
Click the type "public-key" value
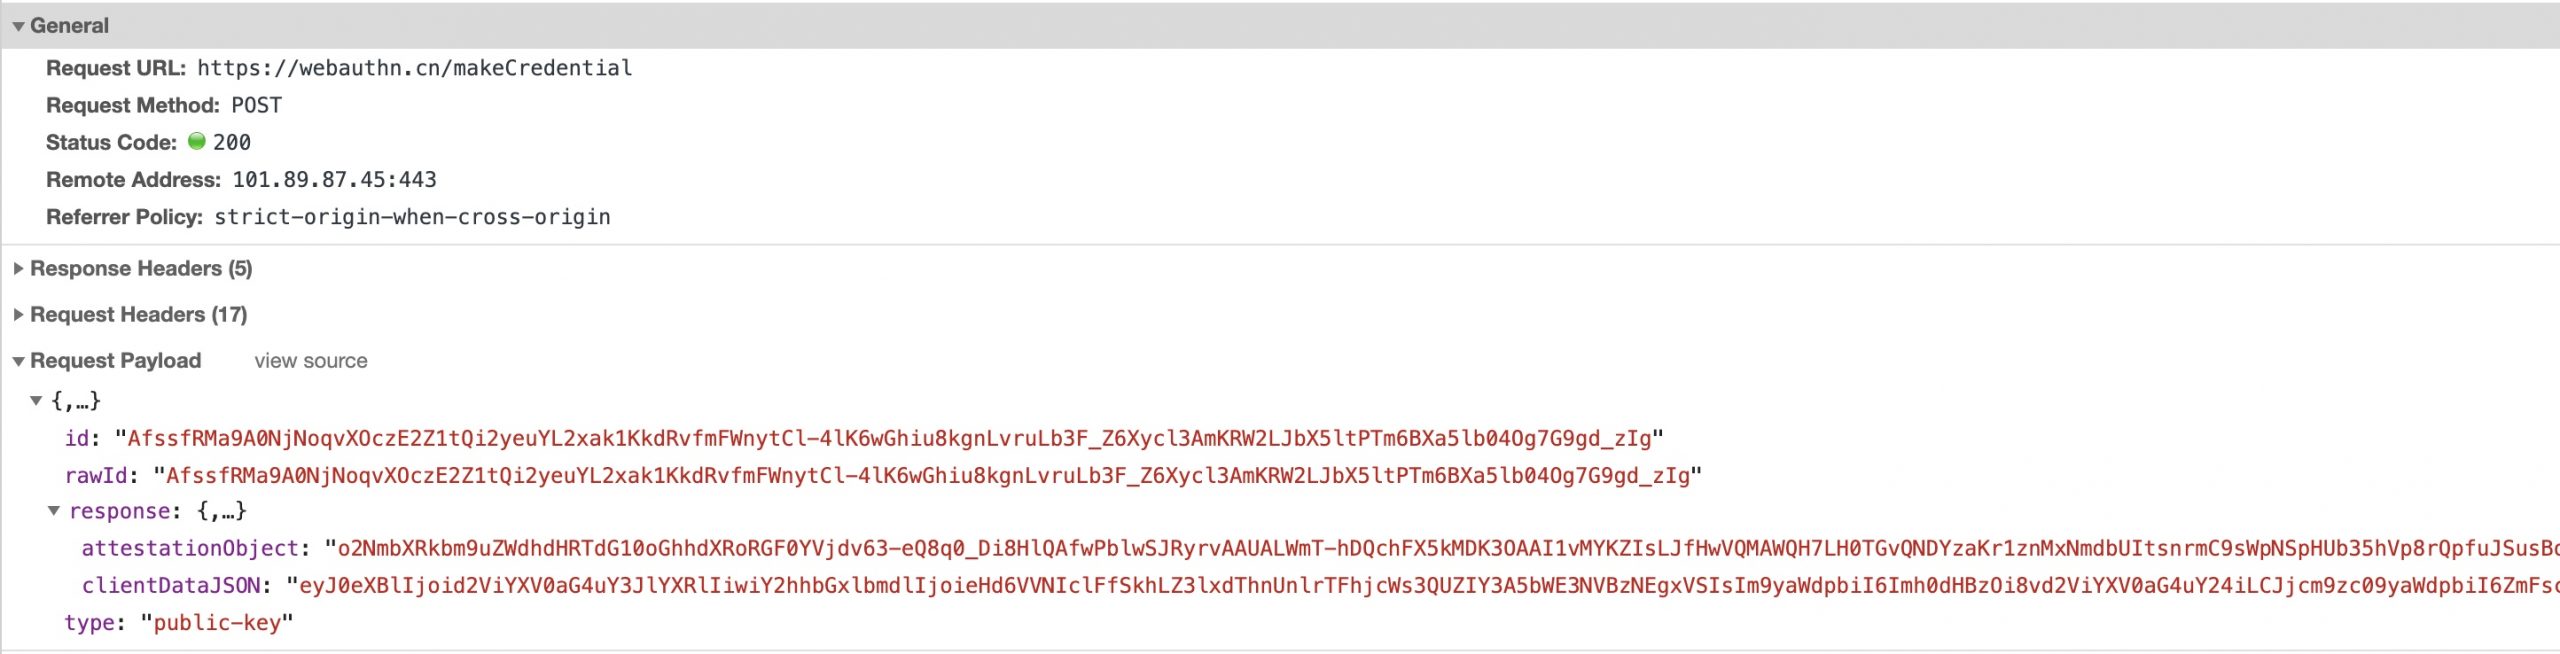(217, 623)
